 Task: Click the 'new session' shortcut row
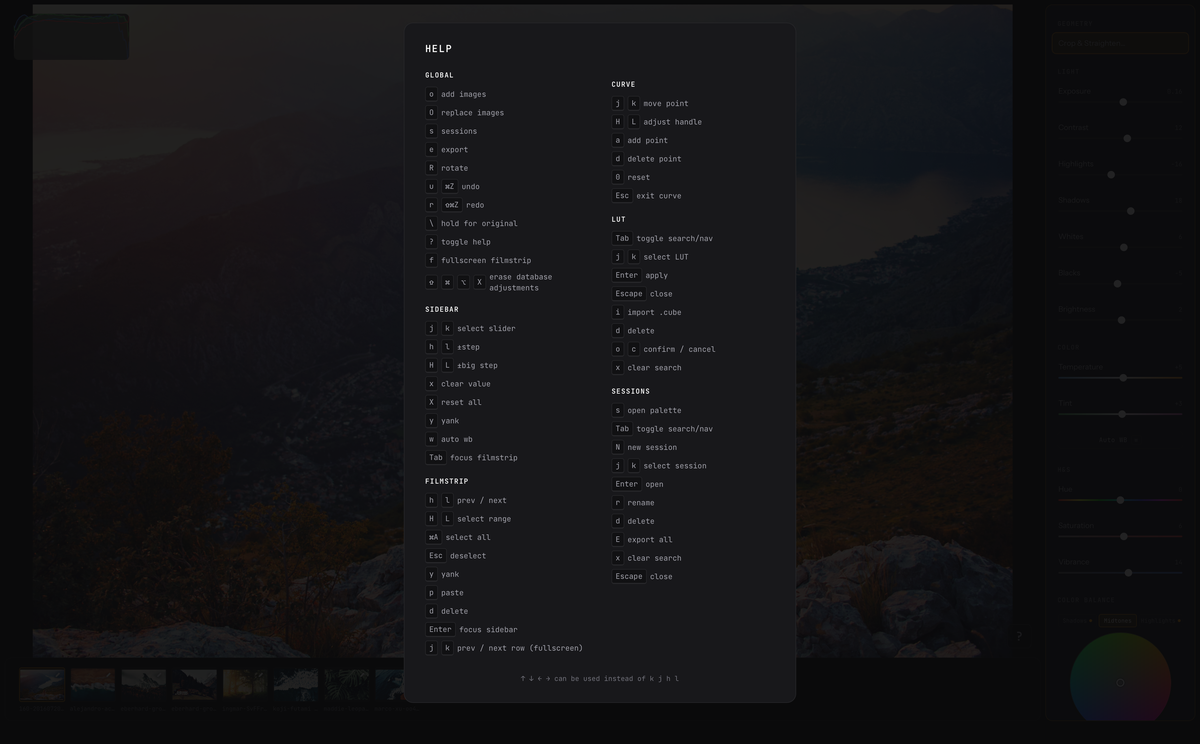pos(645,447)
